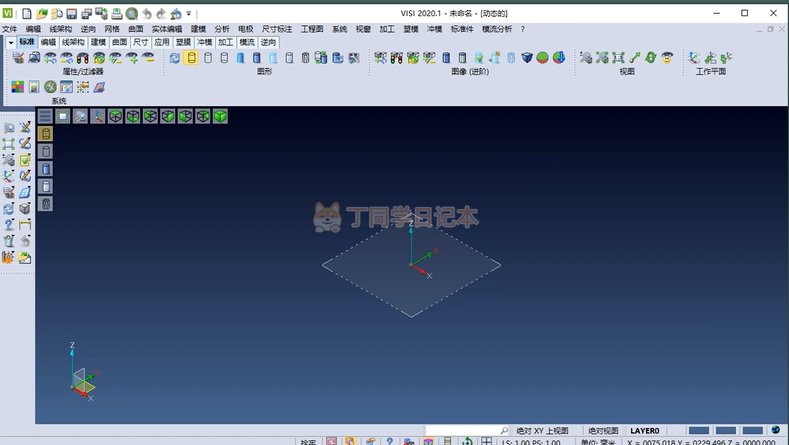This screenshot has width=789, height=445.
Task: Click the search input field in status bar
Action: [460, 430]
